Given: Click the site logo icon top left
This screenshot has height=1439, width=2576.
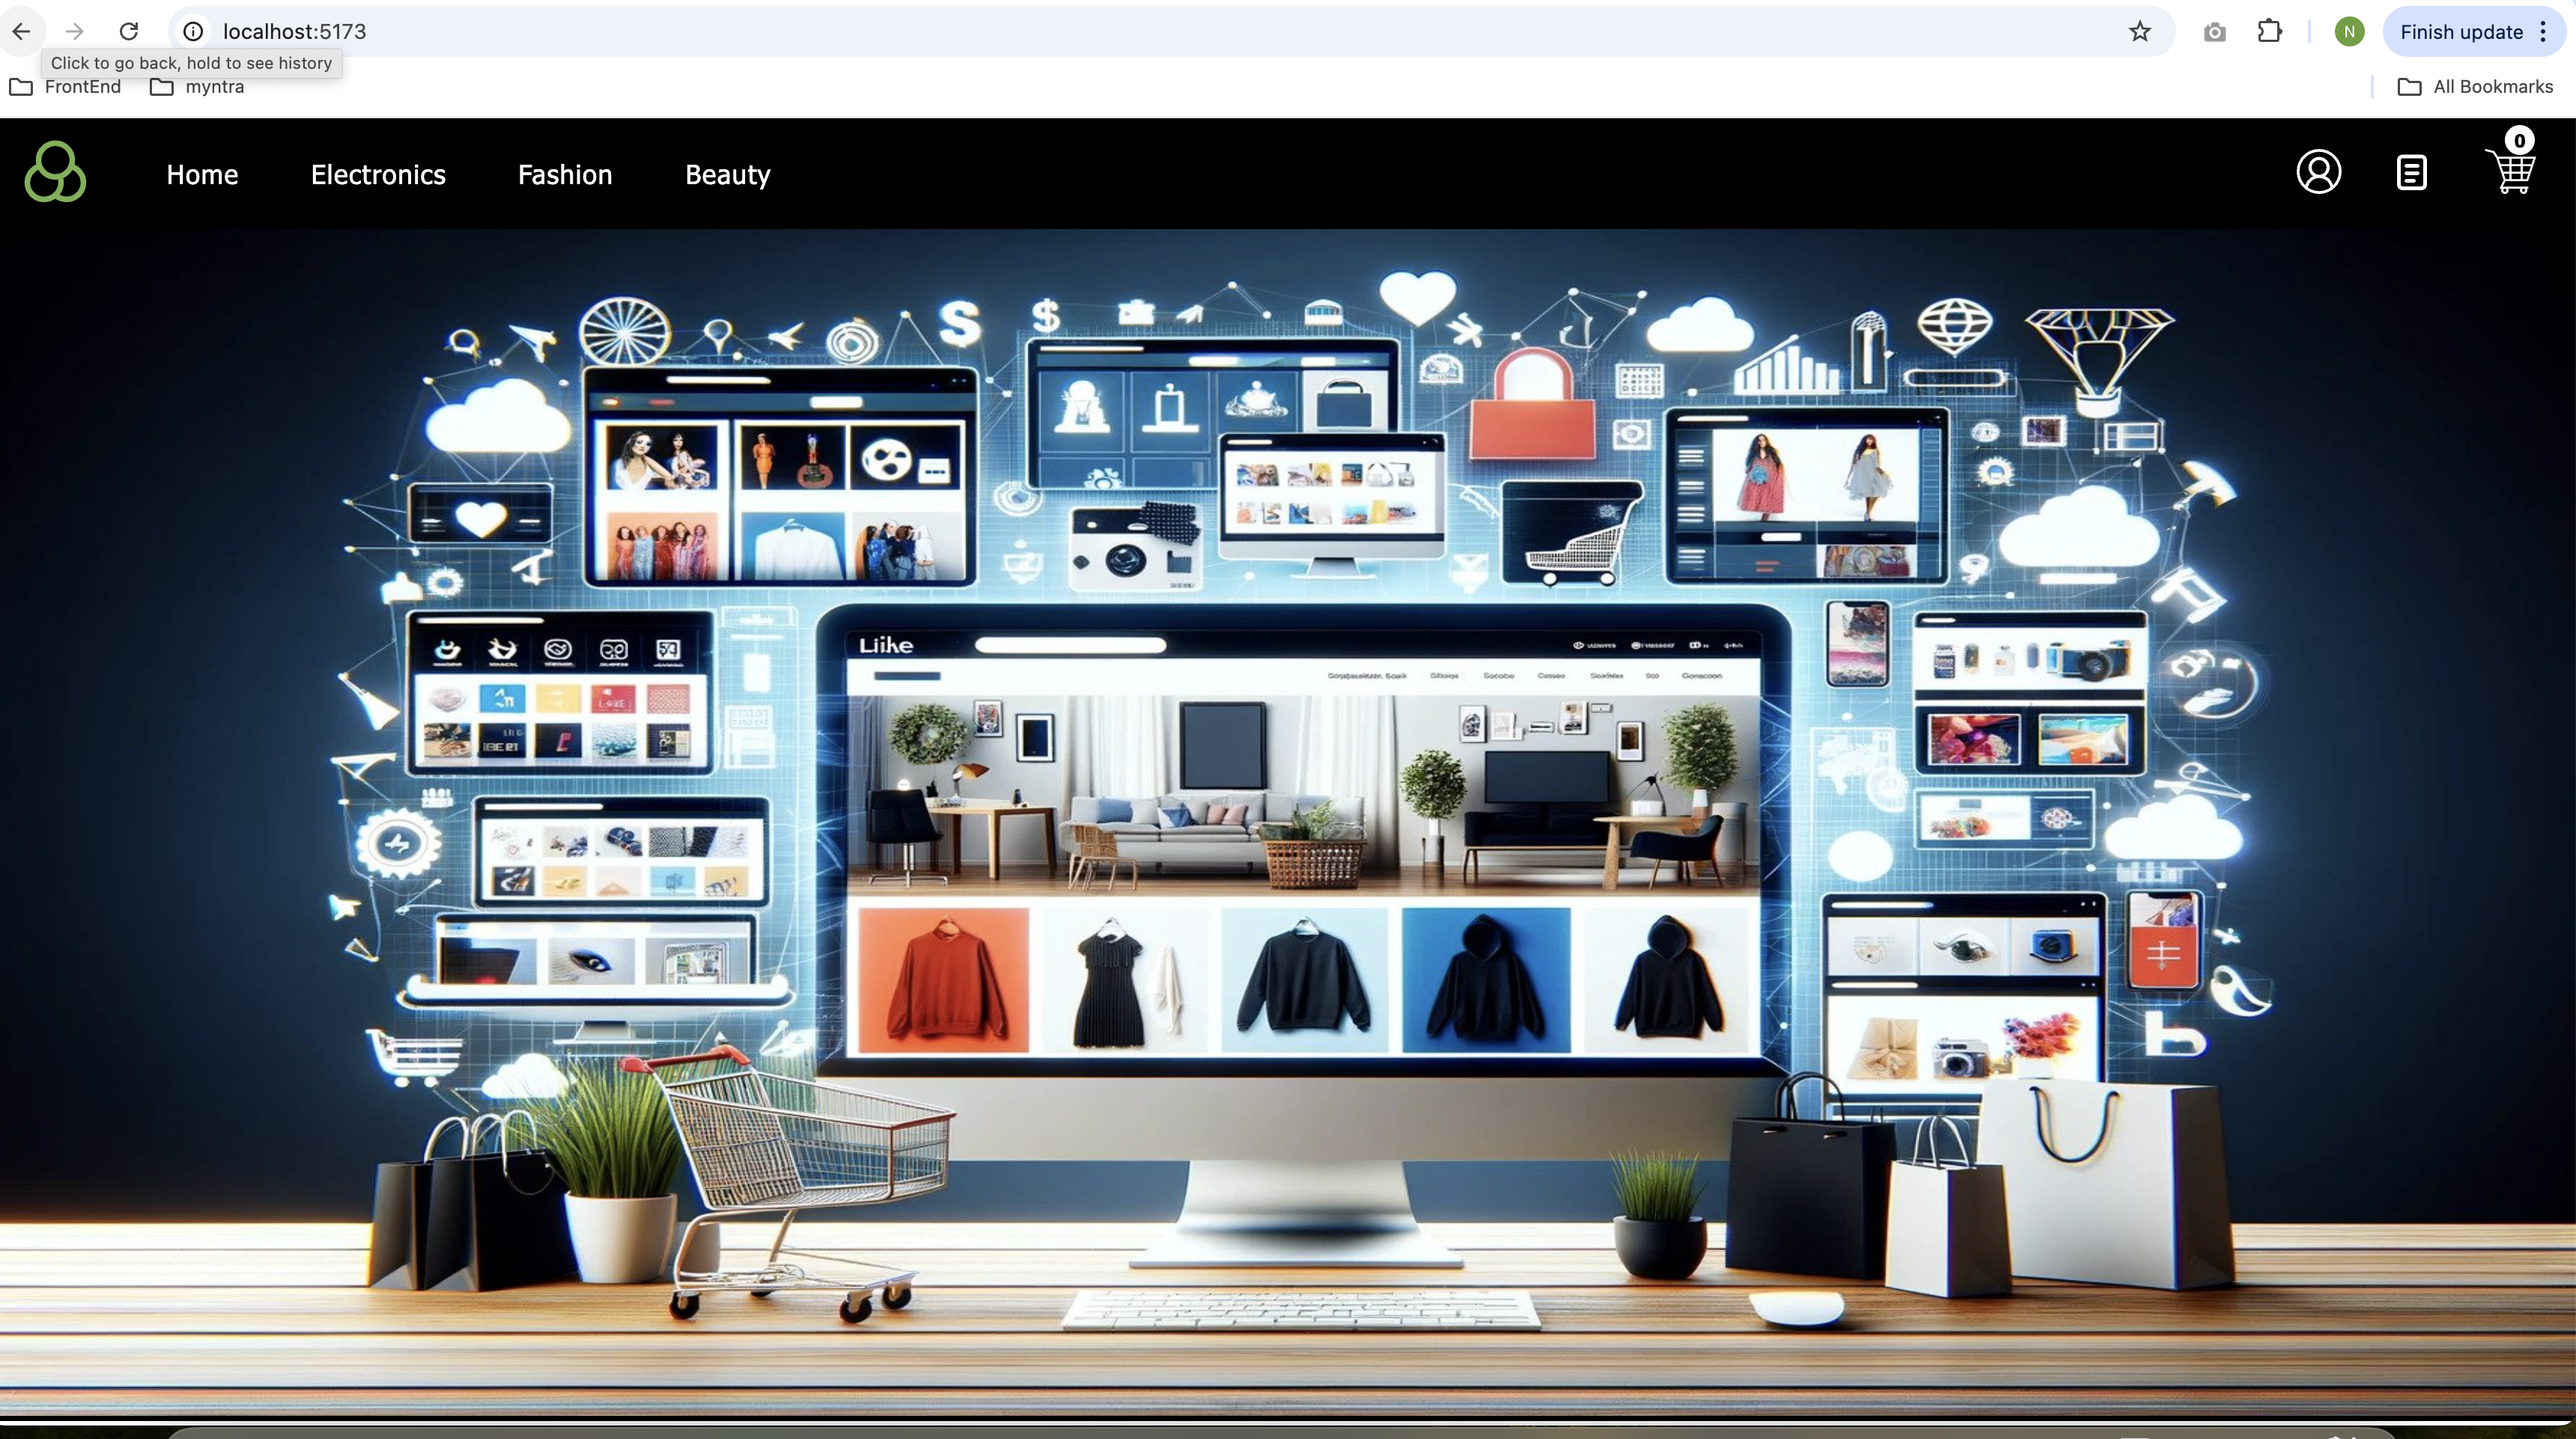Looking at the screenshot, I should pyautogui.click(x=53, y=171).
